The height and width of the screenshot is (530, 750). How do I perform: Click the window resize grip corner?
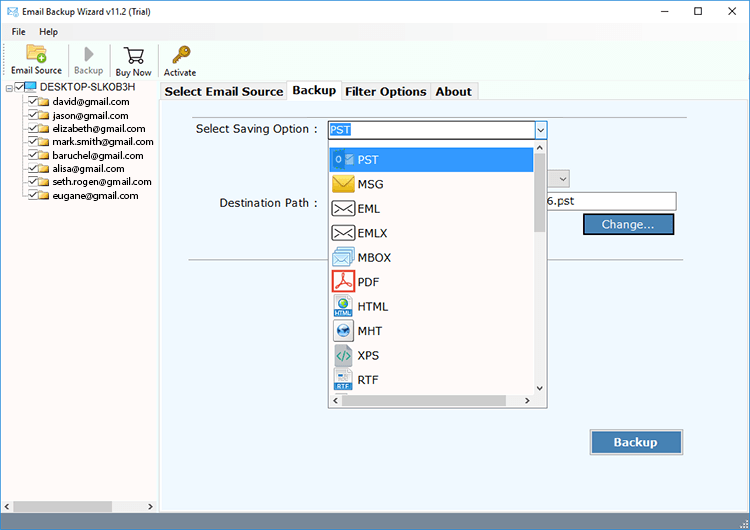[x=744, y=524]
